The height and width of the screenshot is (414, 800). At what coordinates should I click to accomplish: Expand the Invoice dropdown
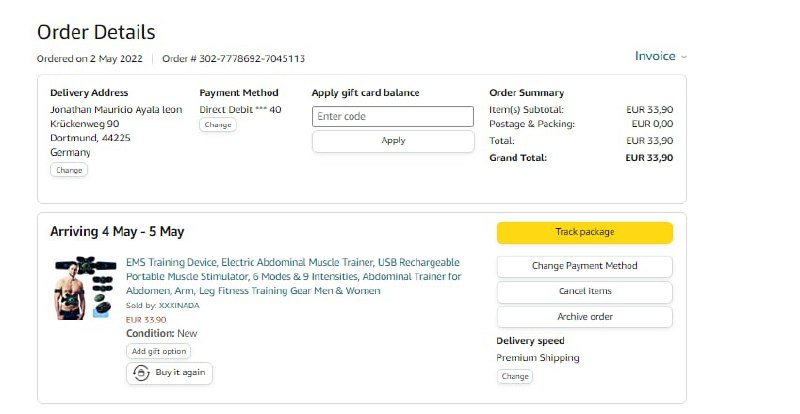tap(661, 56)
